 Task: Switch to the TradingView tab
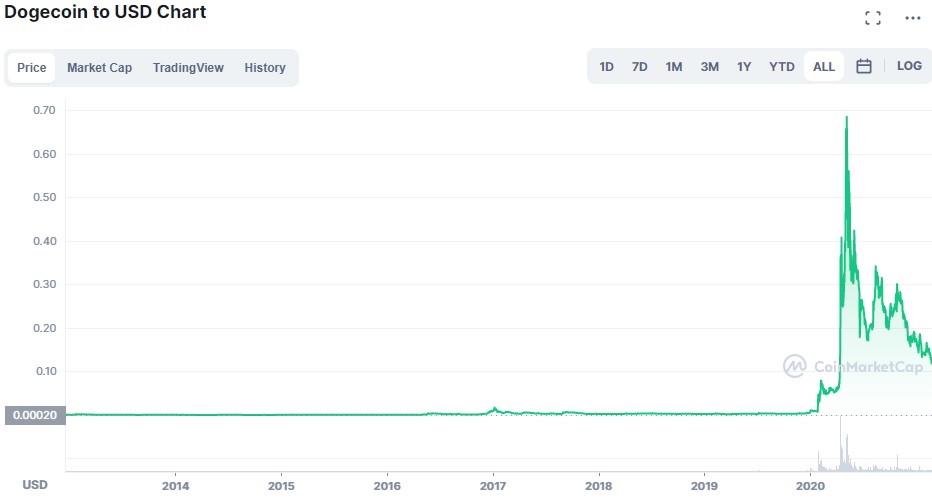(188, 68)
